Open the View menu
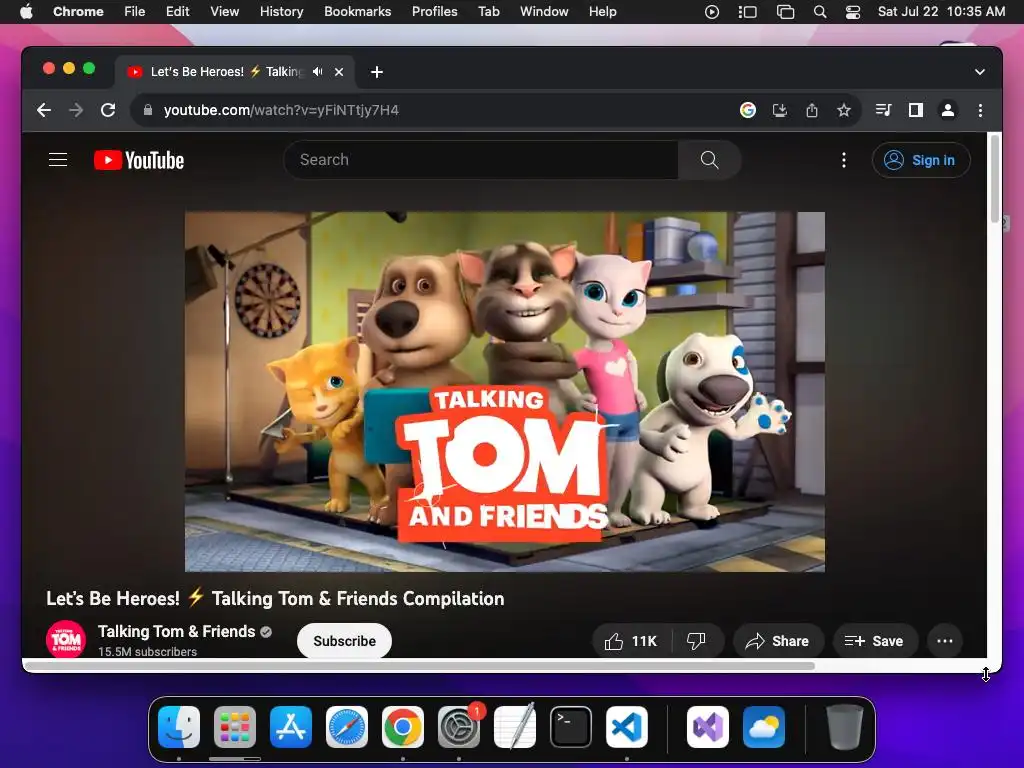Viewport: 1024px width, 768px height. (225, 12)
